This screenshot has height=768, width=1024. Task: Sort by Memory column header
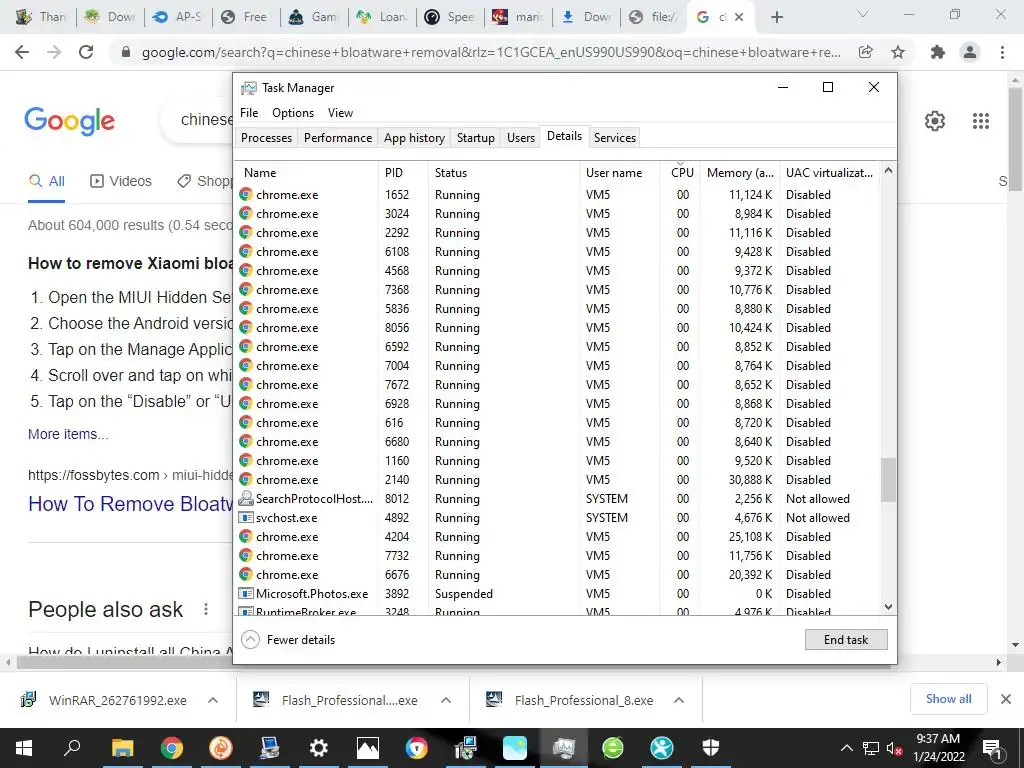pyautogui.click(x=740, y=173)
